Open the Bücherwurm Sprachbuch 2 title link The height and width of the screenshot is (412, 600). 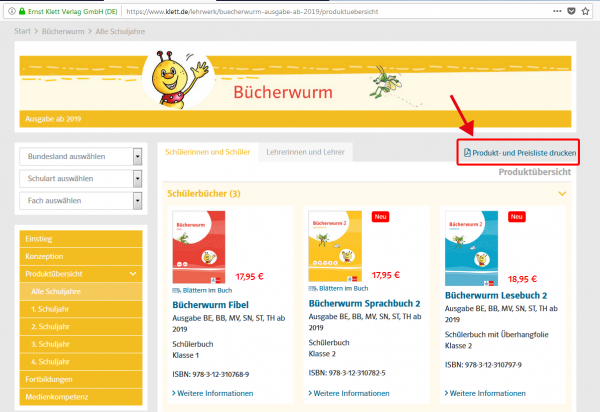[x=364, y=303]
